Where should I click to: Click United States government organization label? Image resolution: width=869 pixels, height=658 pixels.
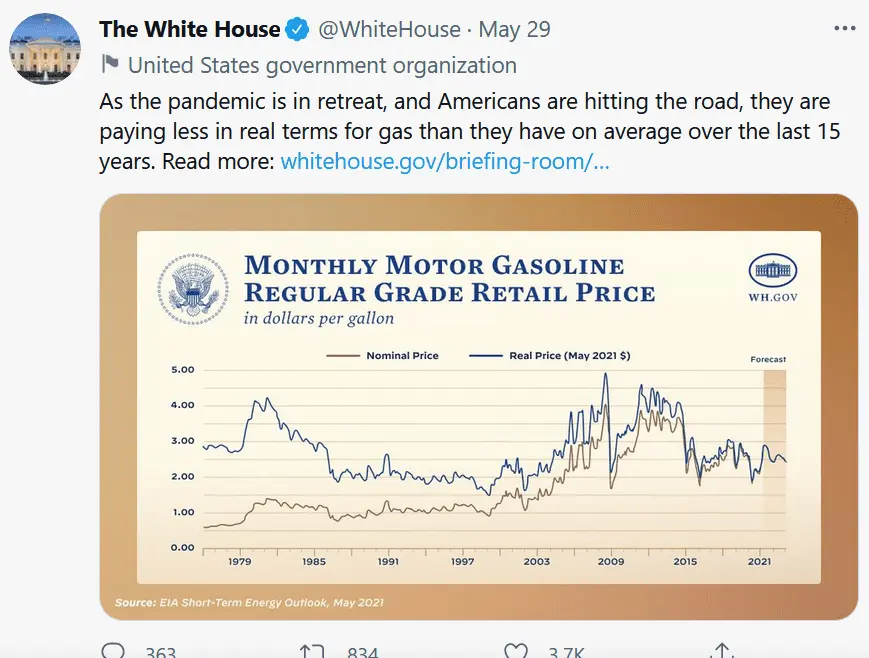(x=322, y=66)
